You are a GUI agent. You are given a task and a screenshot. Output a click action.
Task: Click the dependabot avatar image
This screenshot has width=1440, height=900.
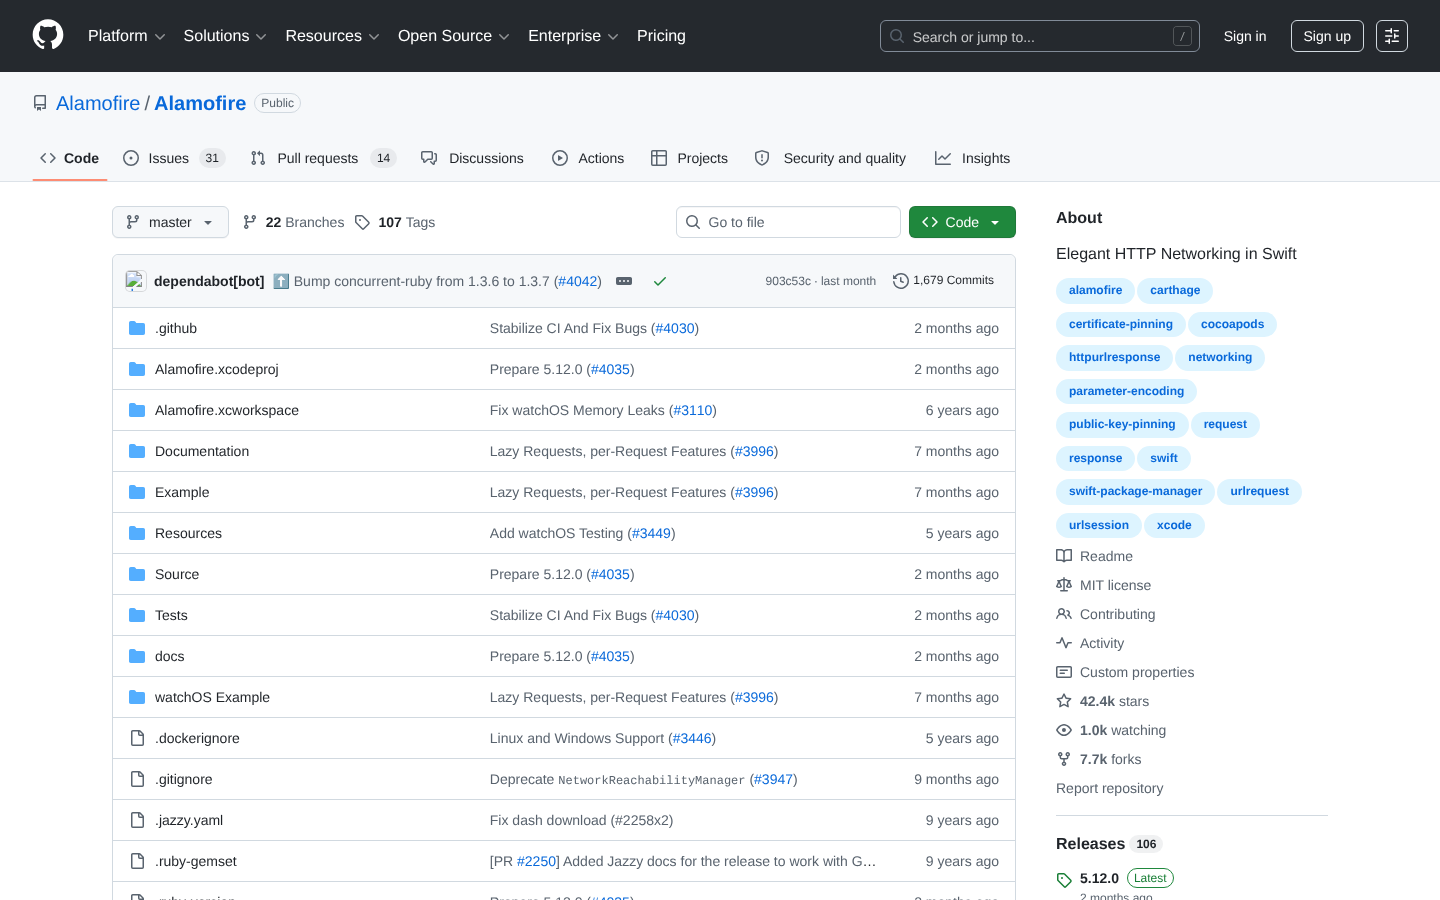point(136,281)
